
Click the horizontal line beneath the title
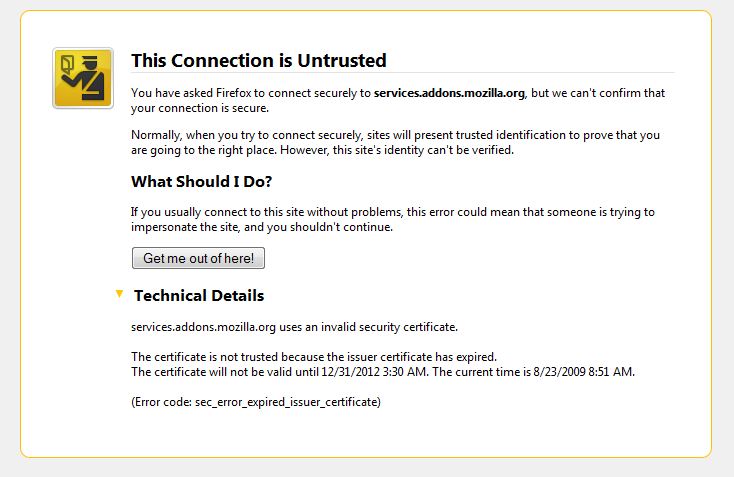pyautogui.click(x=403, y=73)
